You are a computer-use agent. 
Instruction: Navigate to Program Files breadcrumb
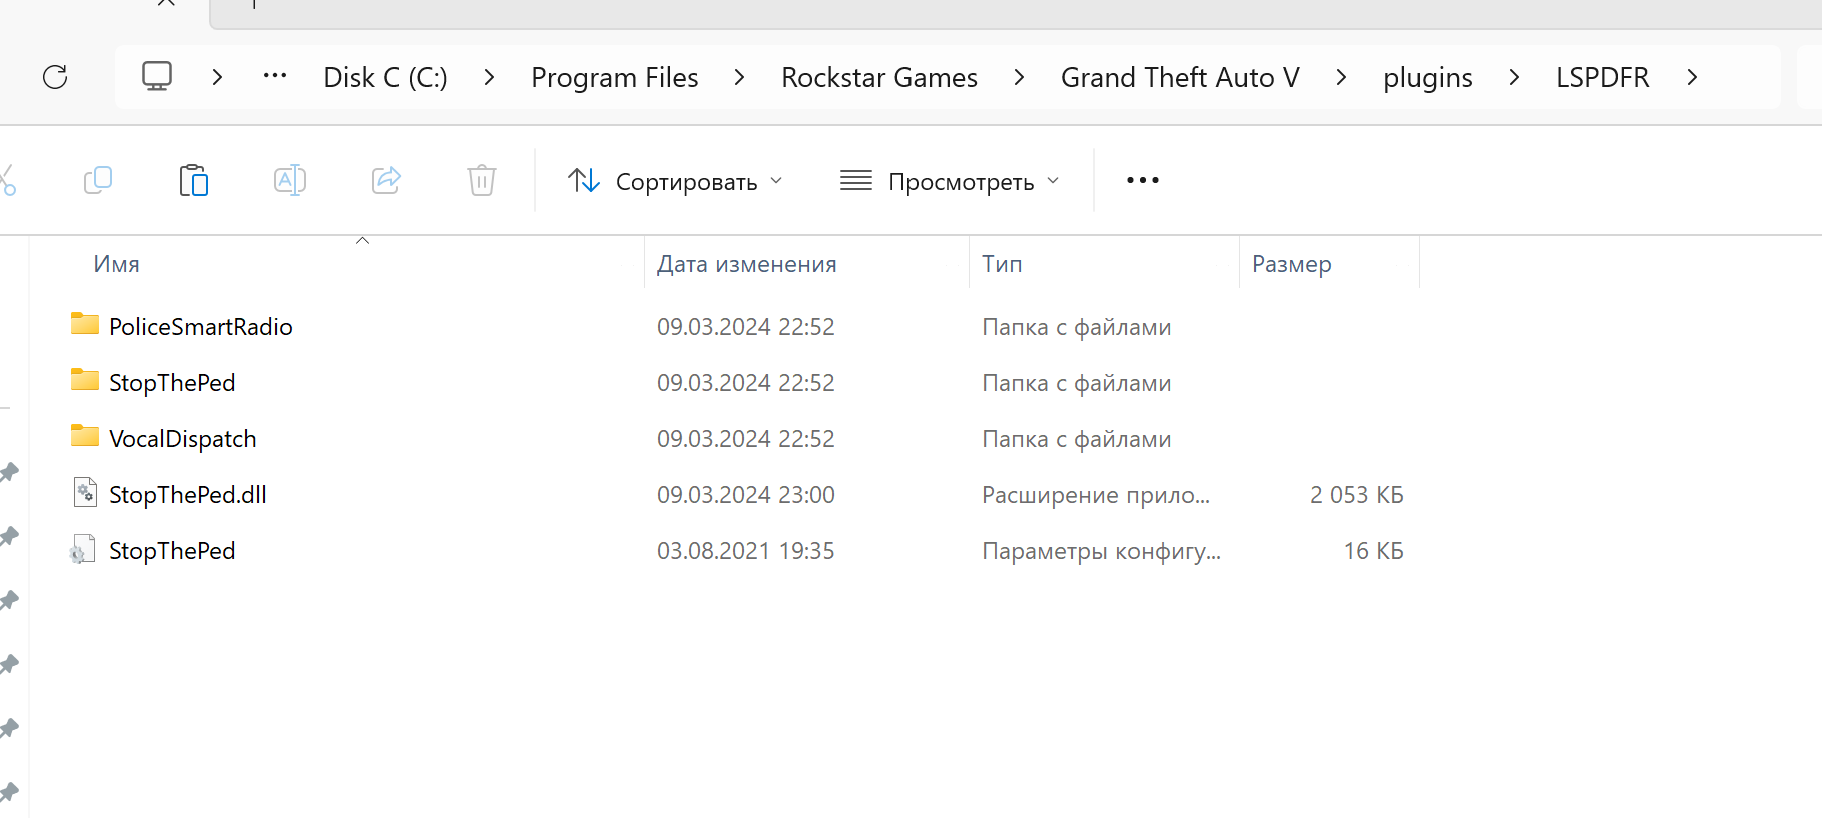coord(614,77)
